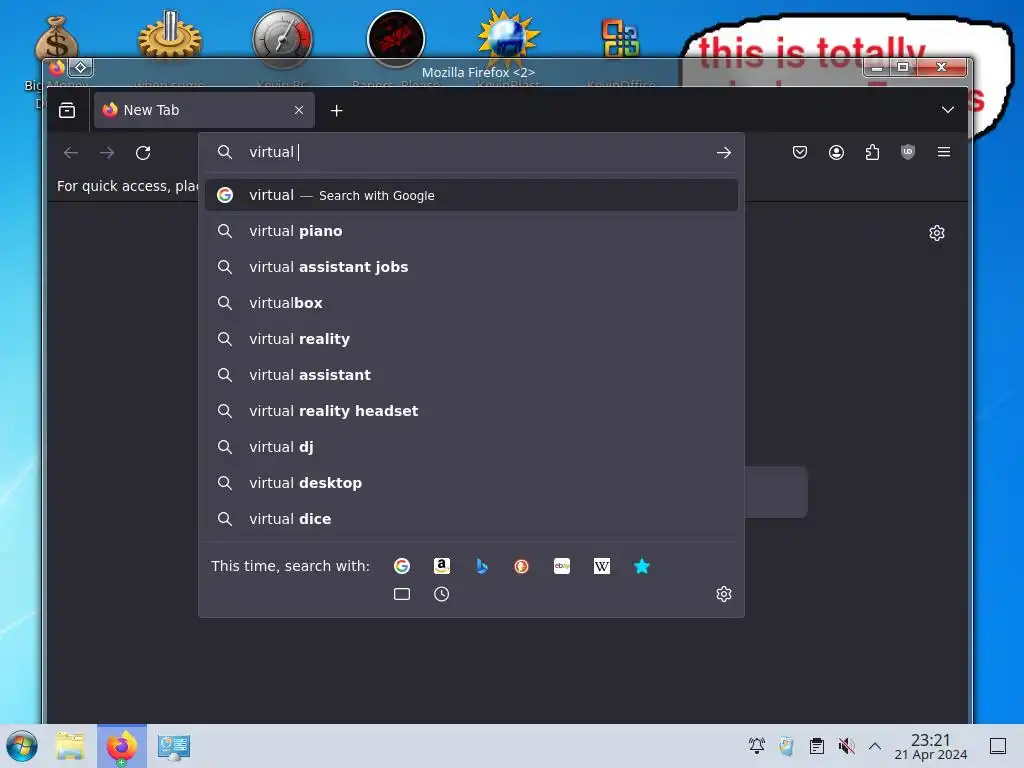The height and width of the screenshot is (768, 1024).
Task: Select suggestion virtual dice
Action: coord(472,519)
